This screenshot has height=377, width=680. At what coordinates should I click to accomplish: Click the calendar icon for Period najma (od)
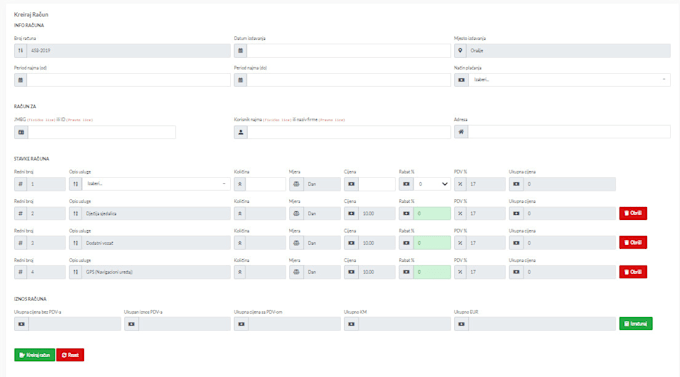click(x=20, y=80)
